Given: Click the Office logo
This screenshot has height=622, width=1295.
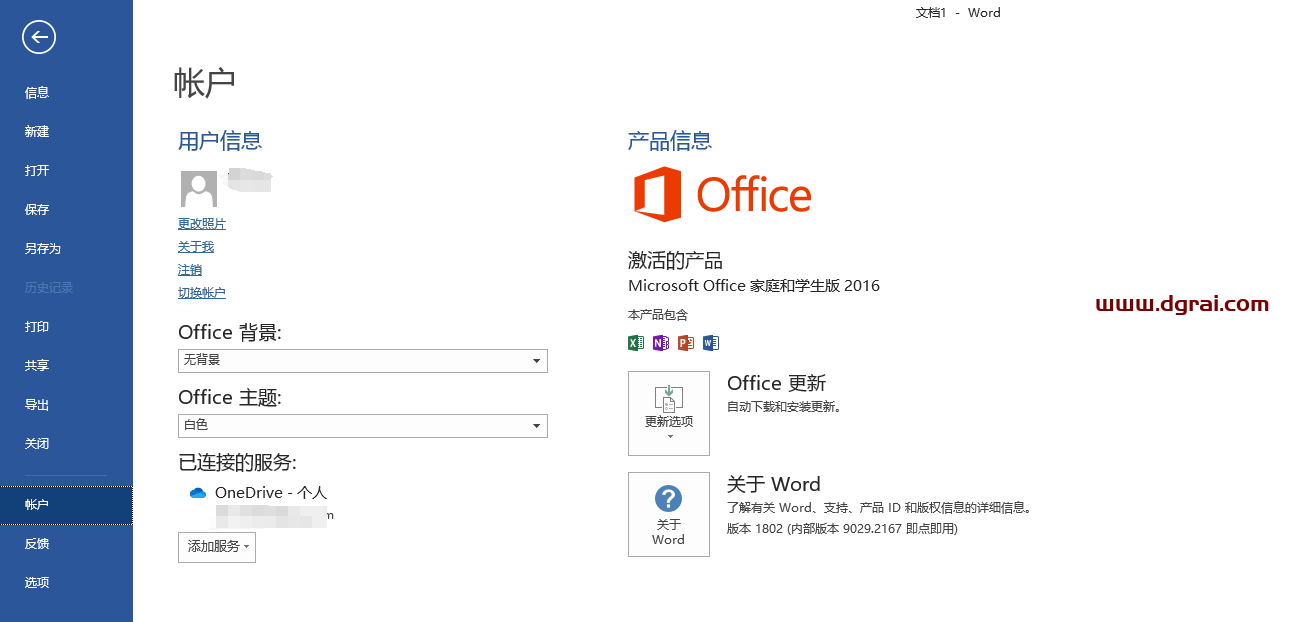Looking at the screenshot, I should (722, 194).
